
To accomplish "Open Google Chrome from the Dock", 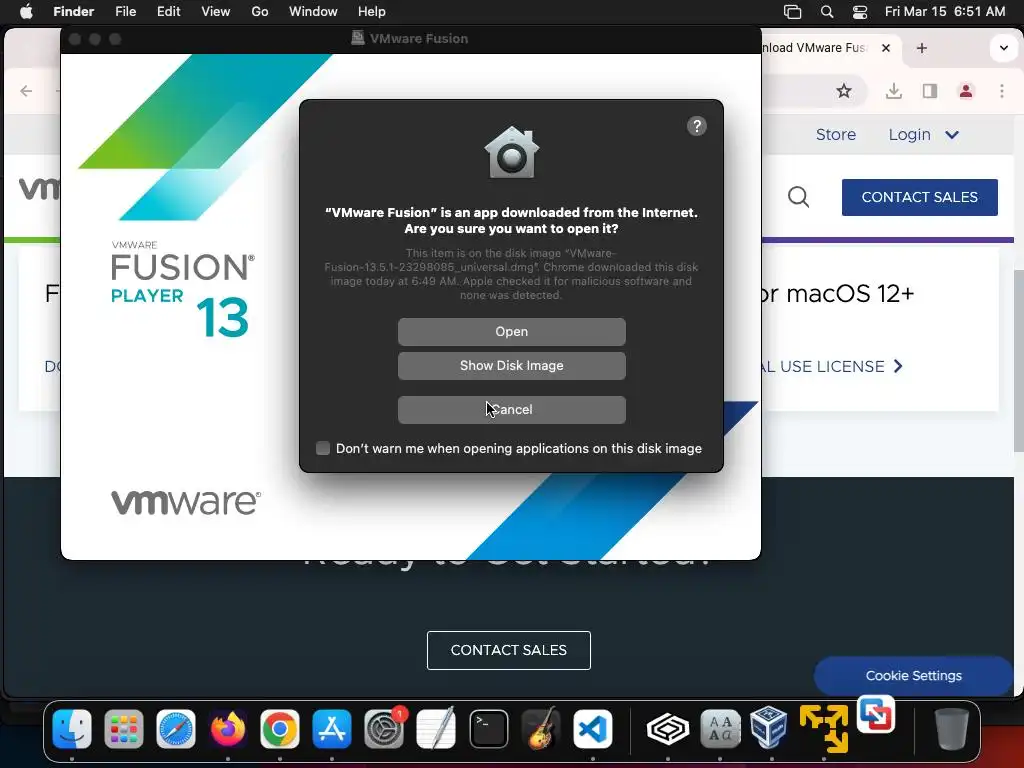I will pos(280,729).
